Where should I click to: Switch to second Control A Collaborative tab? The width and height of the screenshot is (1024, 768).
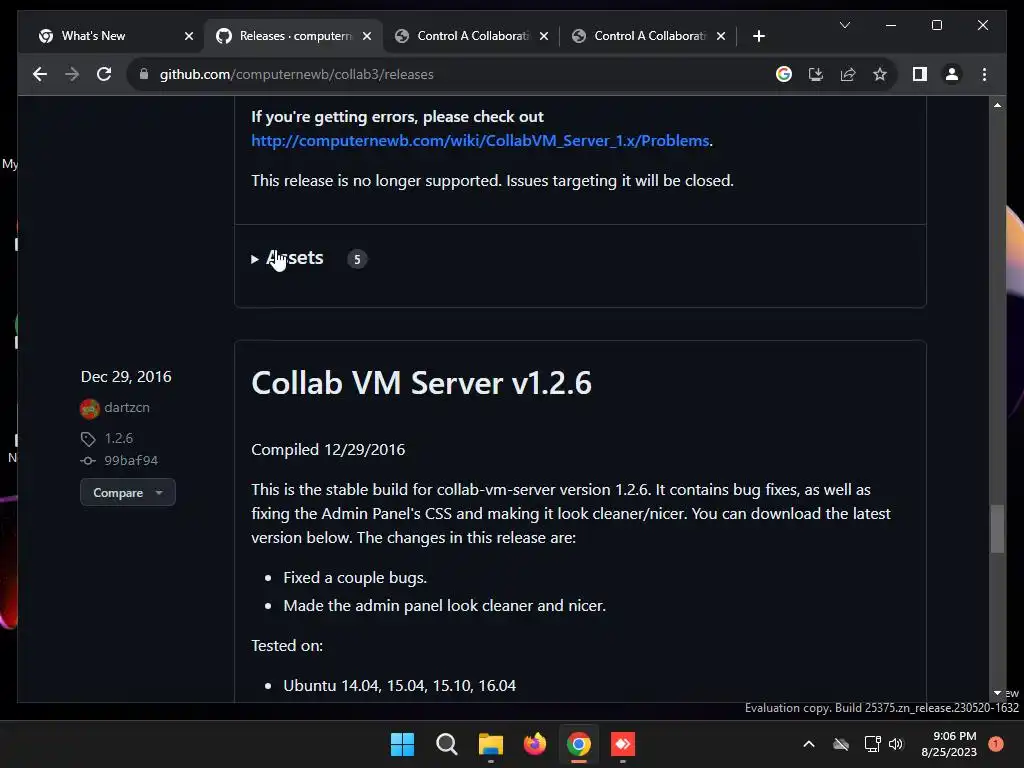tap(650, 36)
